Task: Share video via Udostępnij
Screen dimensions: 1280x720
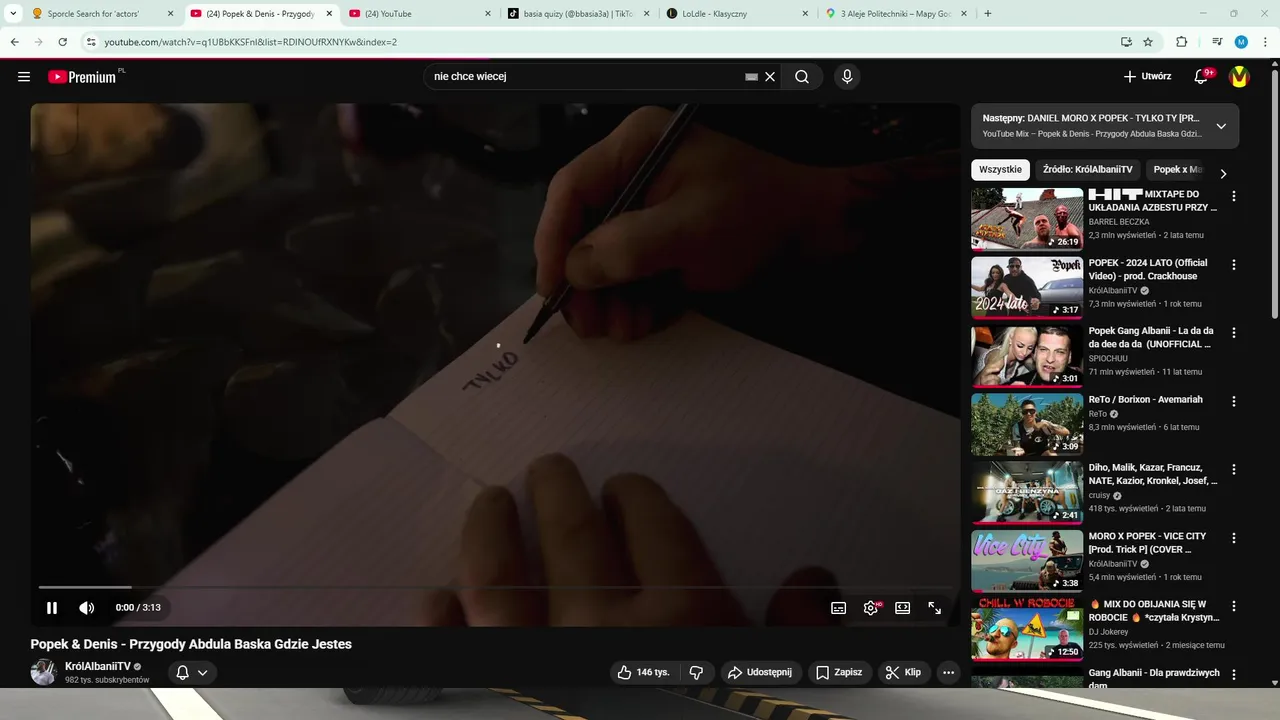Action: [759, 672]
